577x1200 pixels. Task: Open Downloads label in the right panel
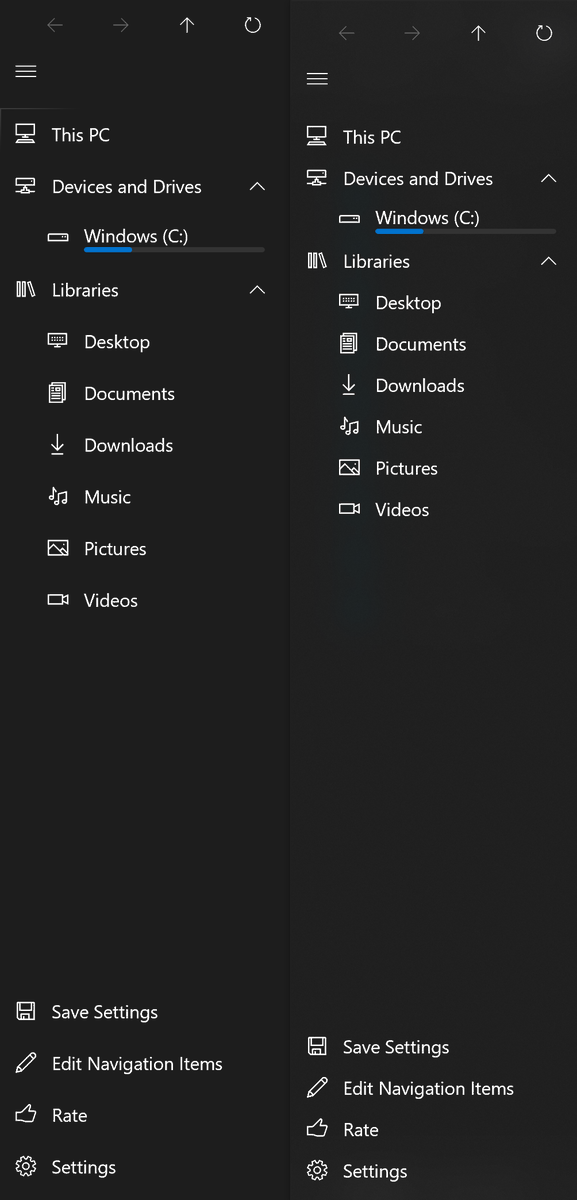420,385
